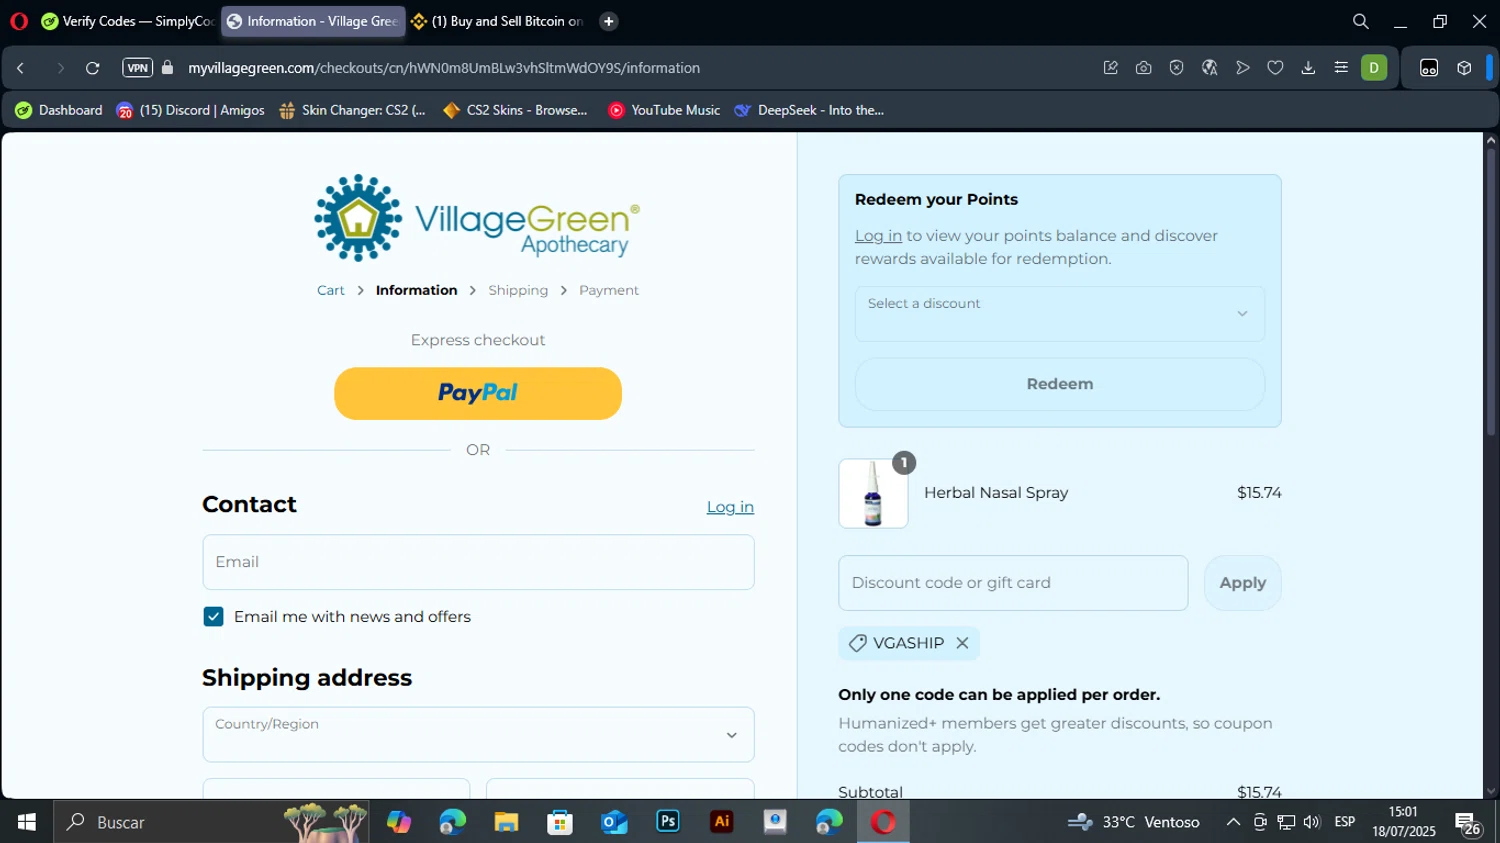Open Illustrator from the taskbar

722,822
